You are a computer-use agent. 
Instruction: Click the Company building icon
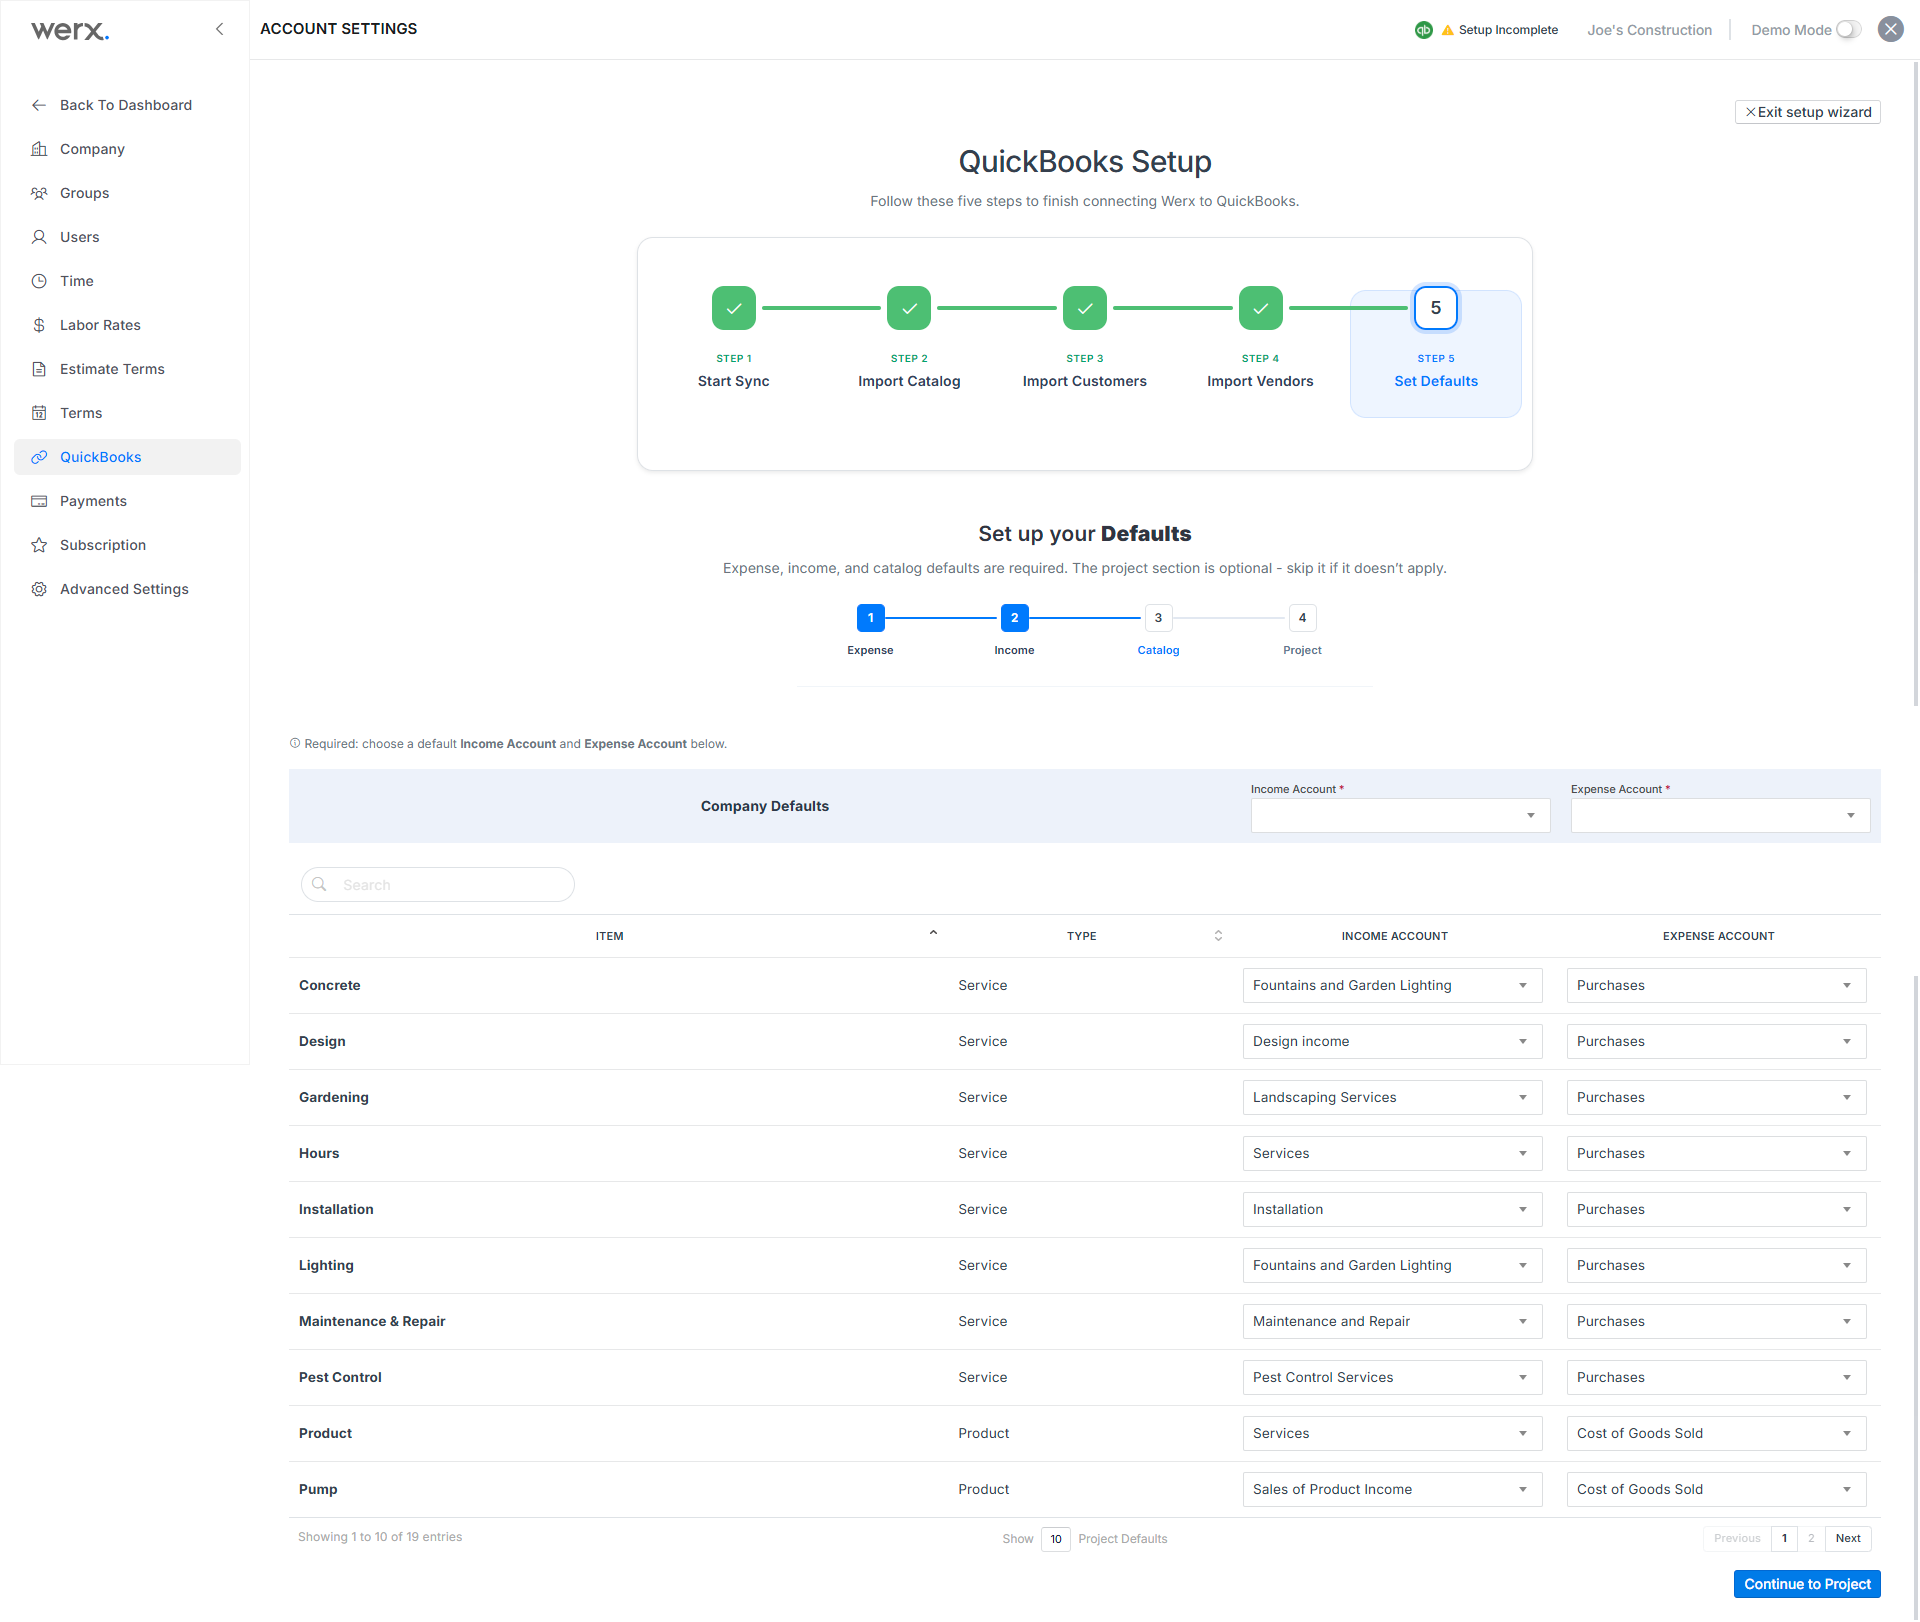(x=39, y=149)
